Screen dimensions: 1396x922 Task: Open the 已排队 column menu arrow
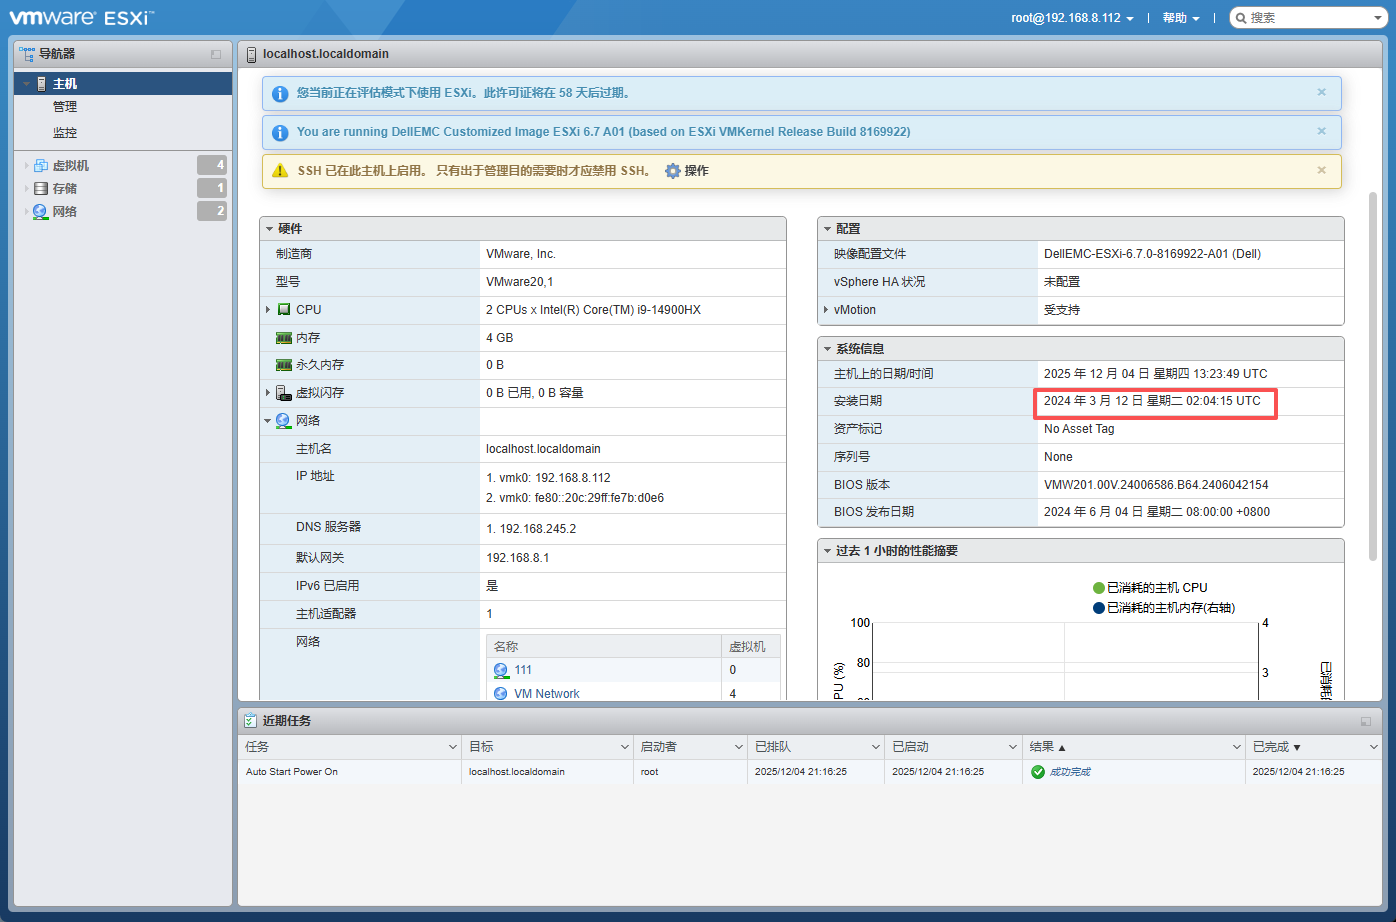876,747
